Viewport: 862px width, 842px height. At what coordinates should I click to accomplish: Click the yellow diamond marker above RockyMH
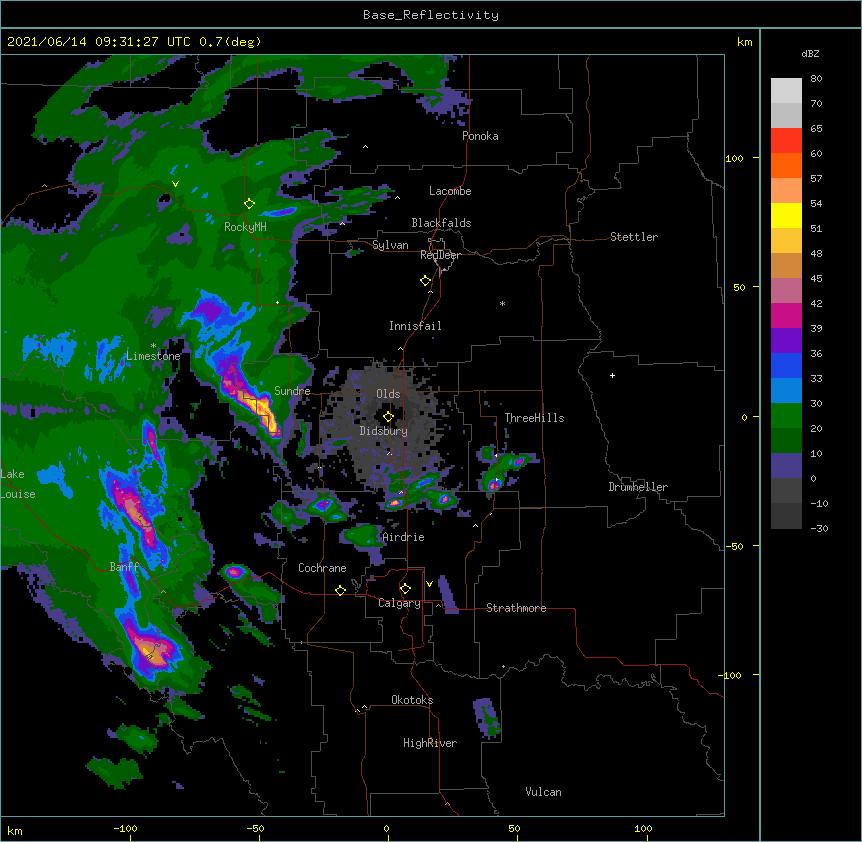(249, 204)
